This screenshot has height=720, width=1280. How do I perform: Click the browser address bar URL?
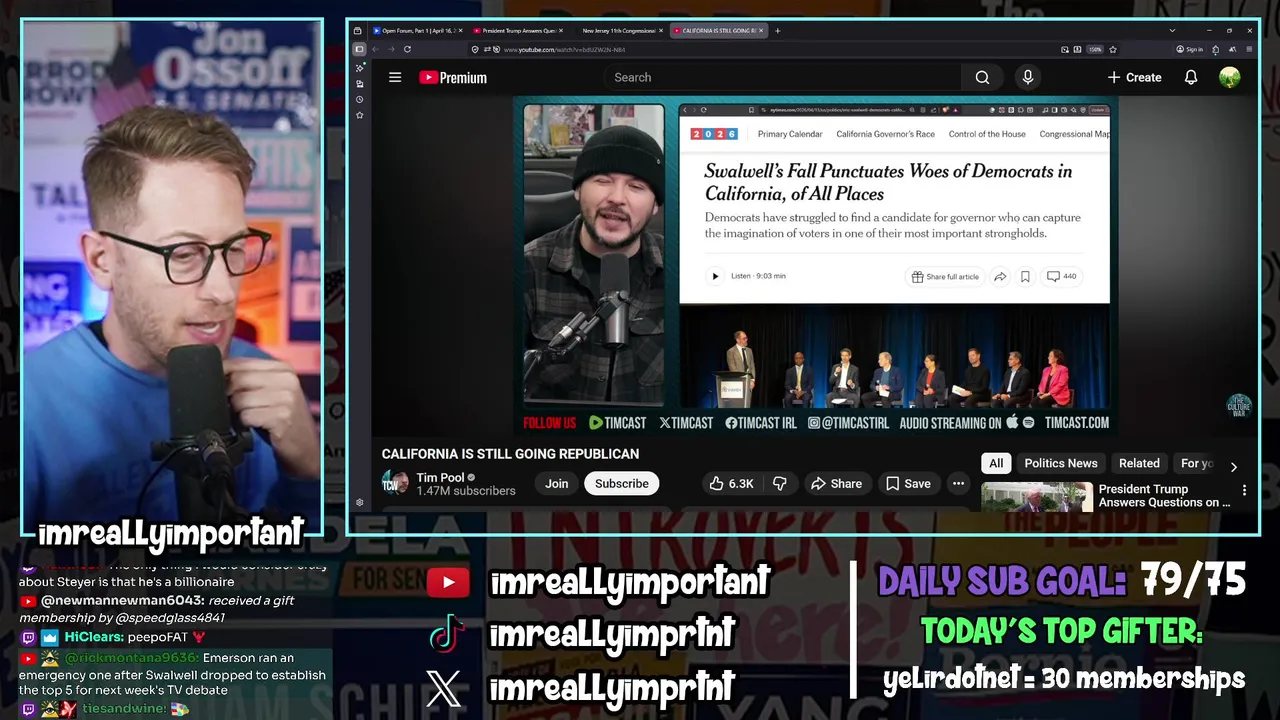pyautogui.click(x=565, y=49)
